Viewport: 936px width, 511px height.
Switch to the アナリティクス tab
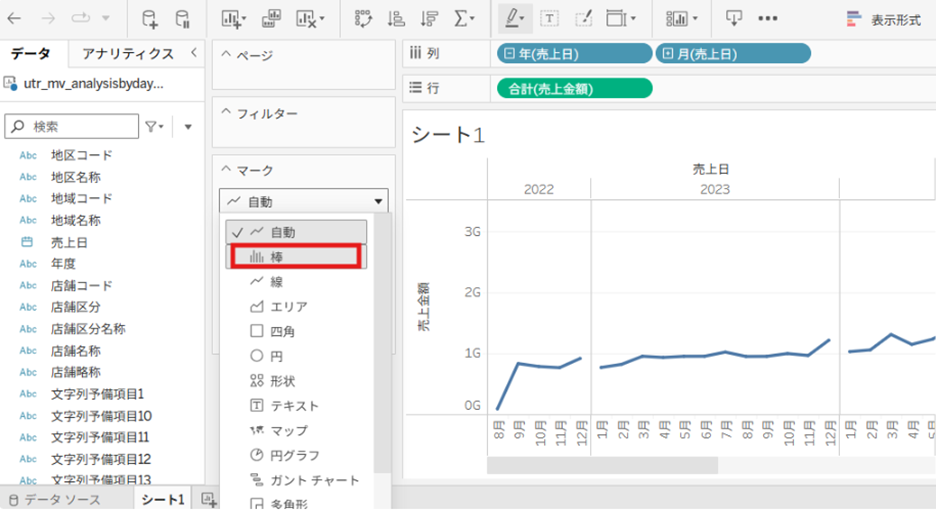(128, 54)
